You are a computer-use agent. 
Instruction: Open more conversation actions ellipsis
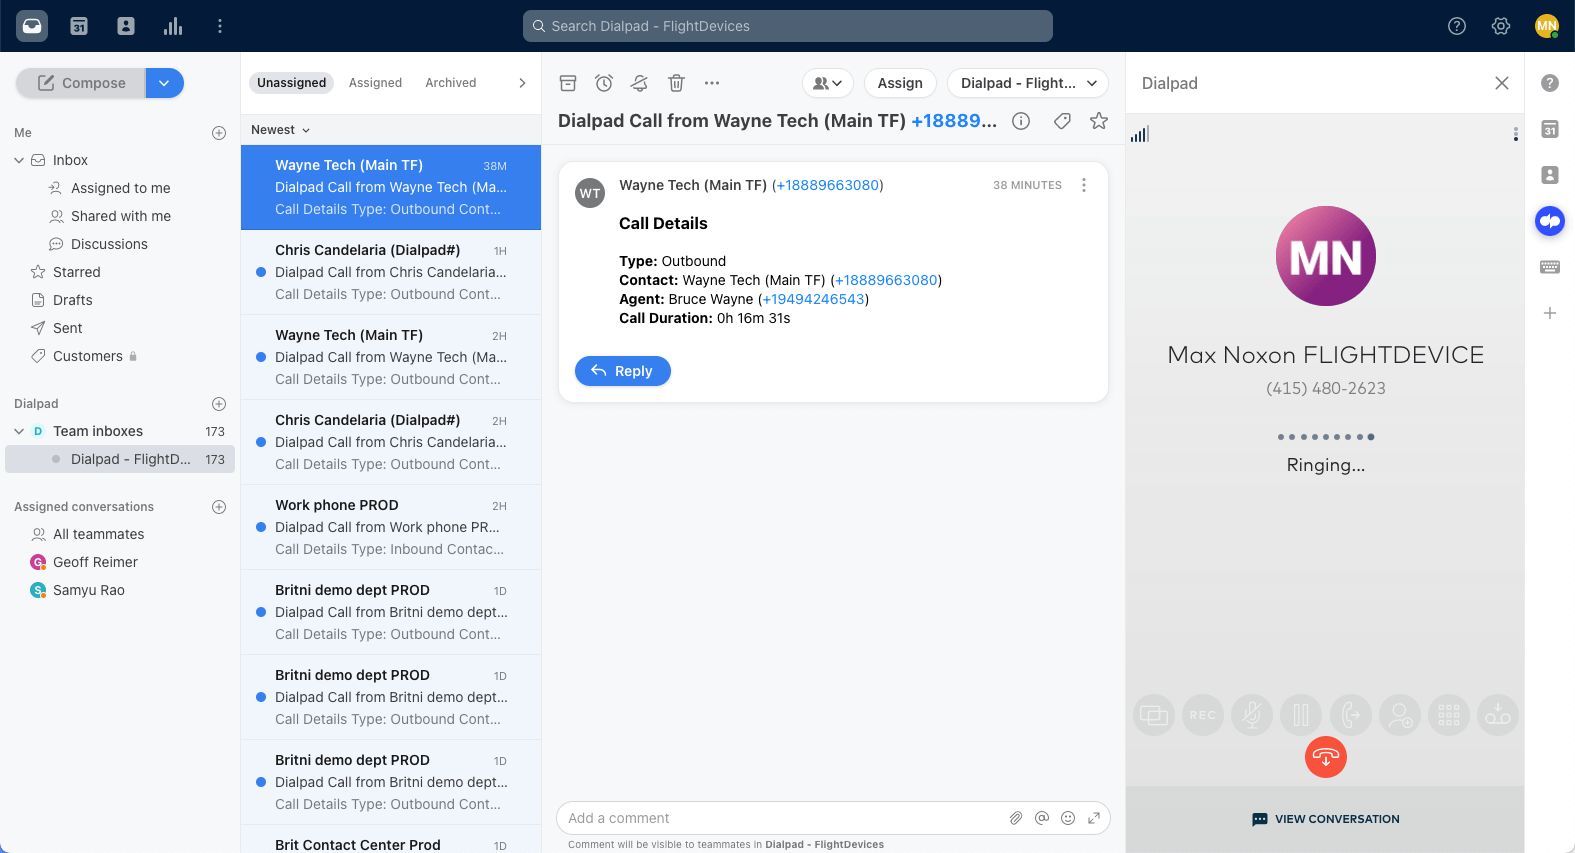(x=712, y=83)
